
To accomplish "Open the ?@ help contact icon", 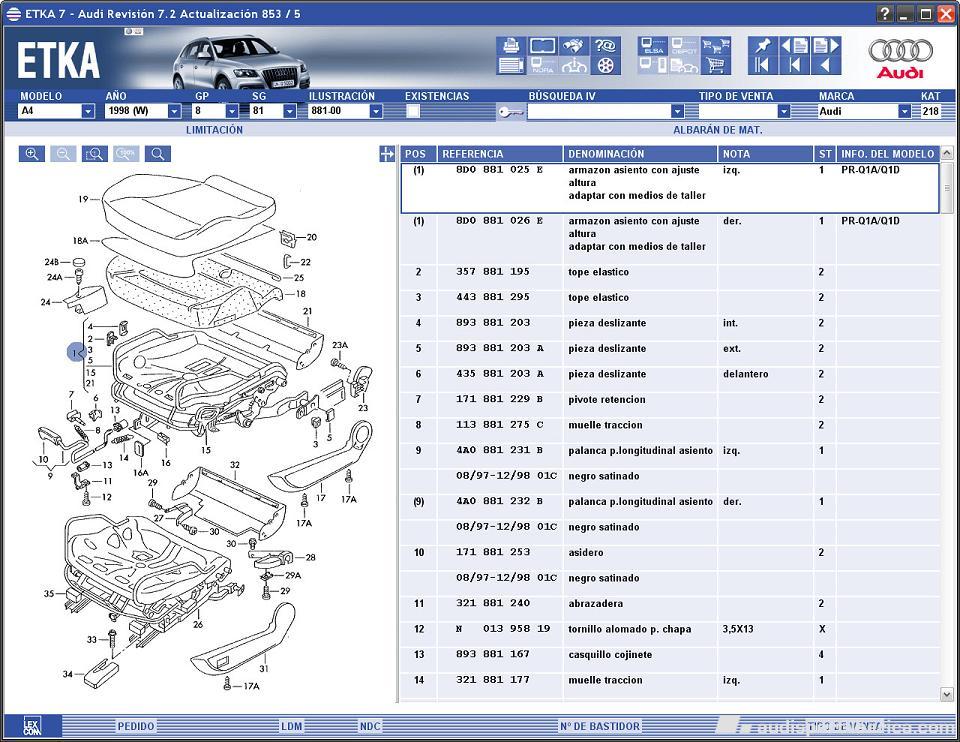I will click(605, 46).
